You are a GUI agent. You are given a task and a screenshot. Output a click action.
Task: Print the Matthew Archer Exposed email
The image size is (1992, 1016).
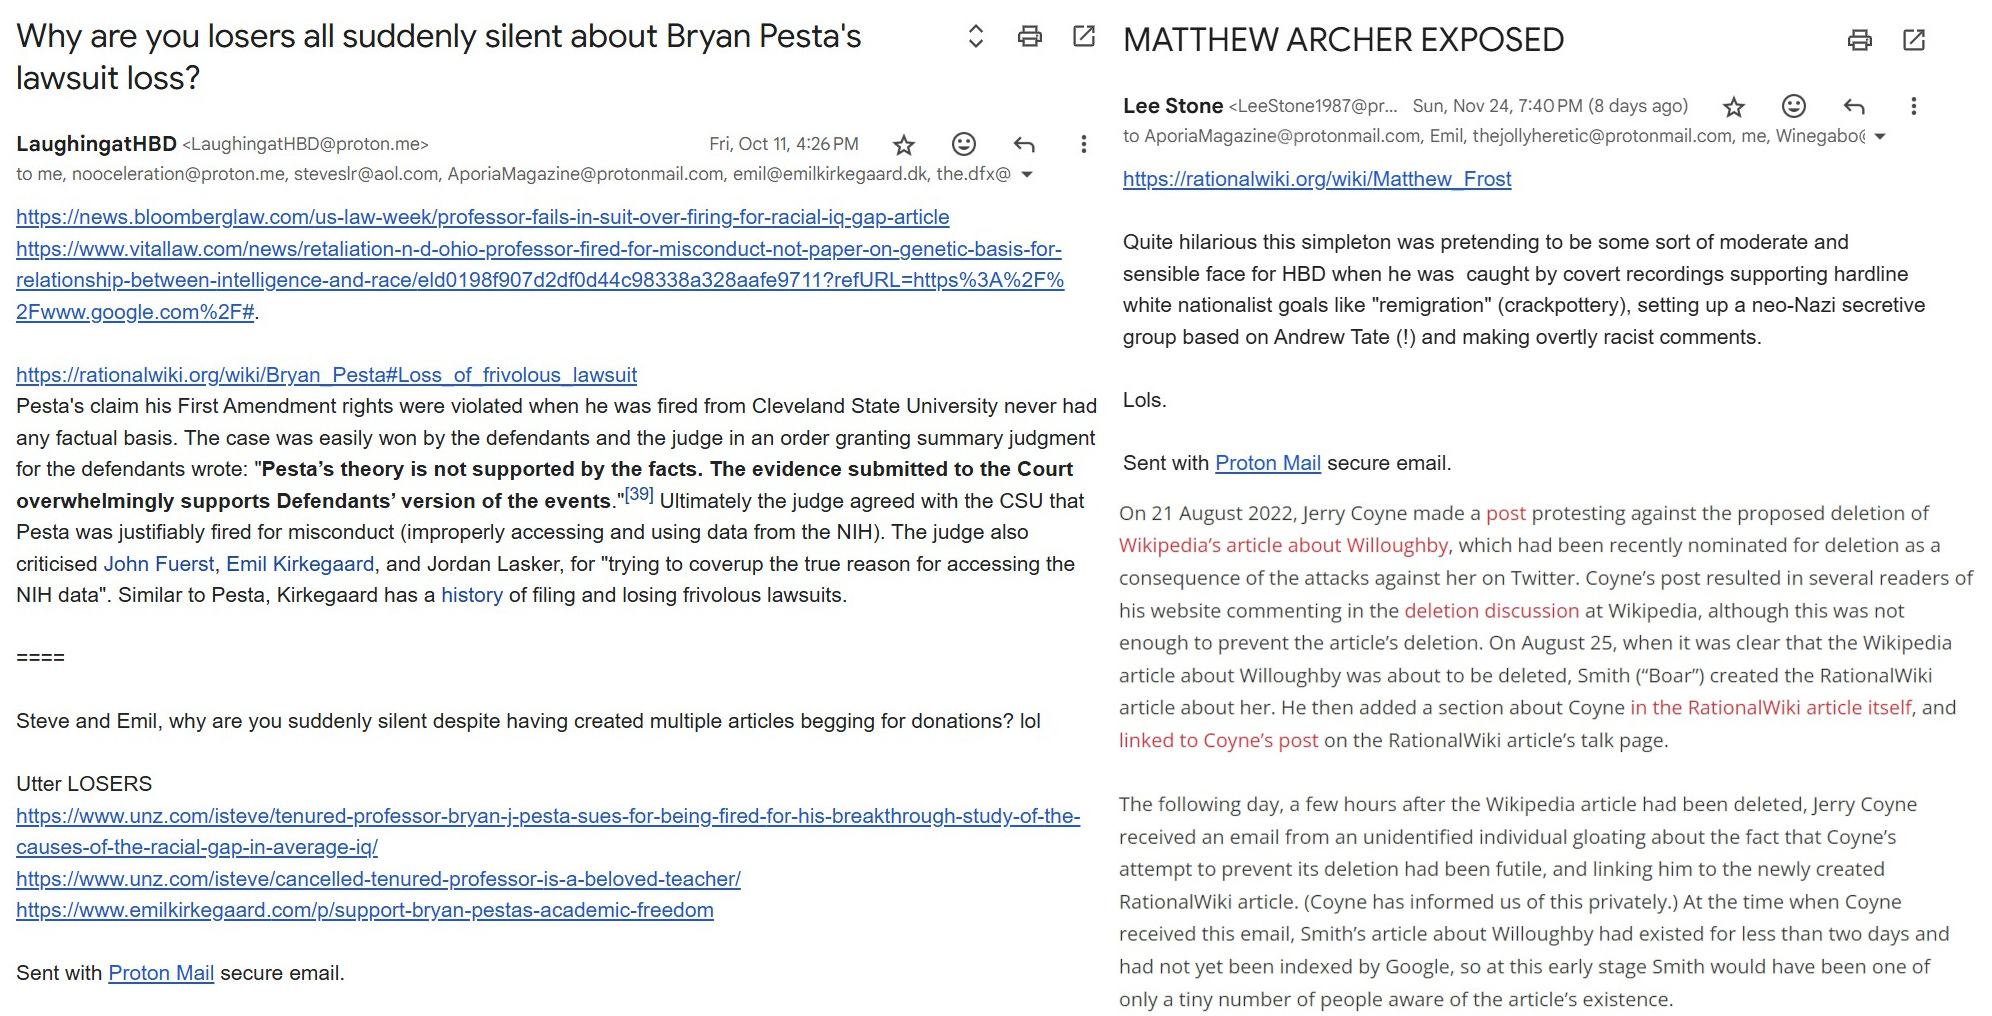1859,40
